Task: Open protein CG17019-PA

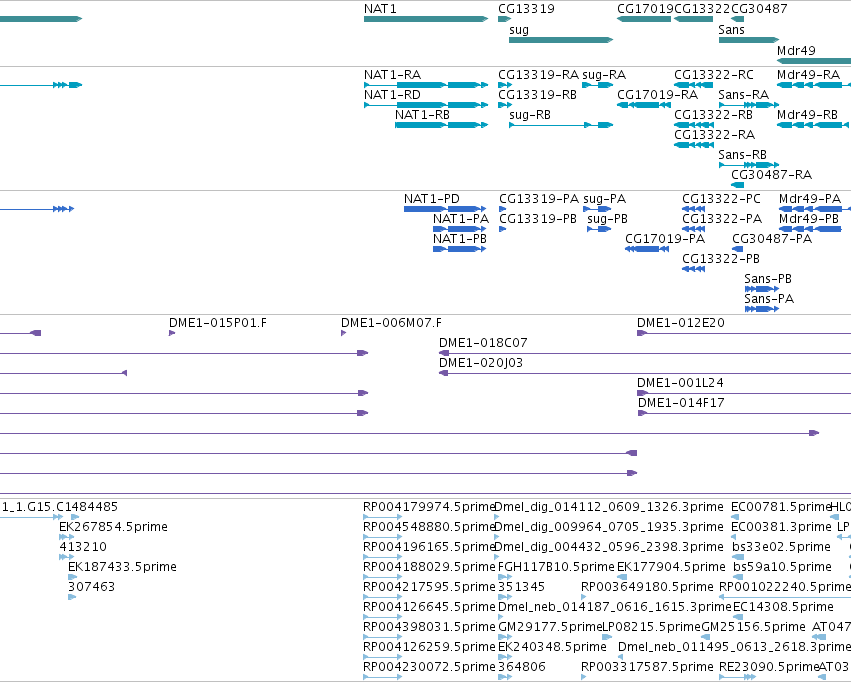Action: [x=647, y=249]
